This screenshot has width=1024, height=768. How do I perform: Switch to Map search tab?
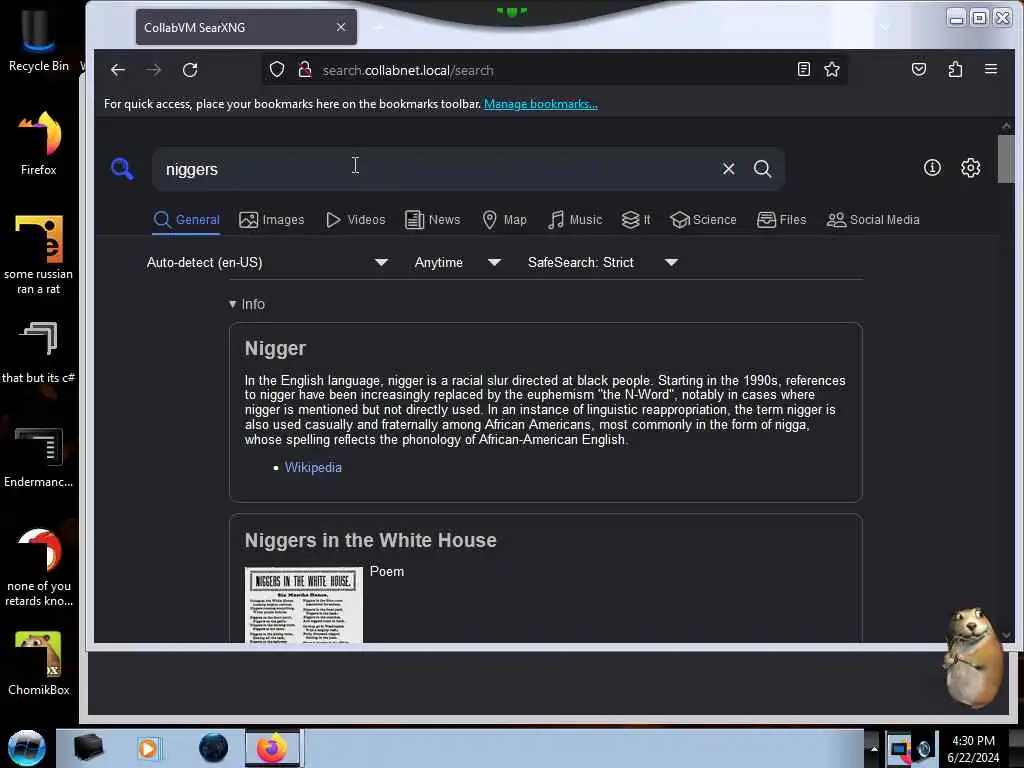point(504,220)
